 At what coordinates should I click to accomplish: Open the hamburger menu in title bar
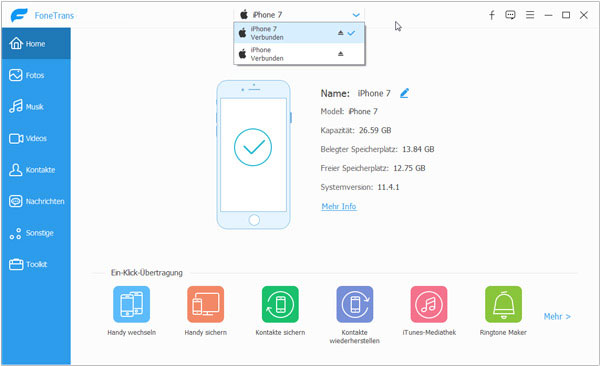[530, 15]
